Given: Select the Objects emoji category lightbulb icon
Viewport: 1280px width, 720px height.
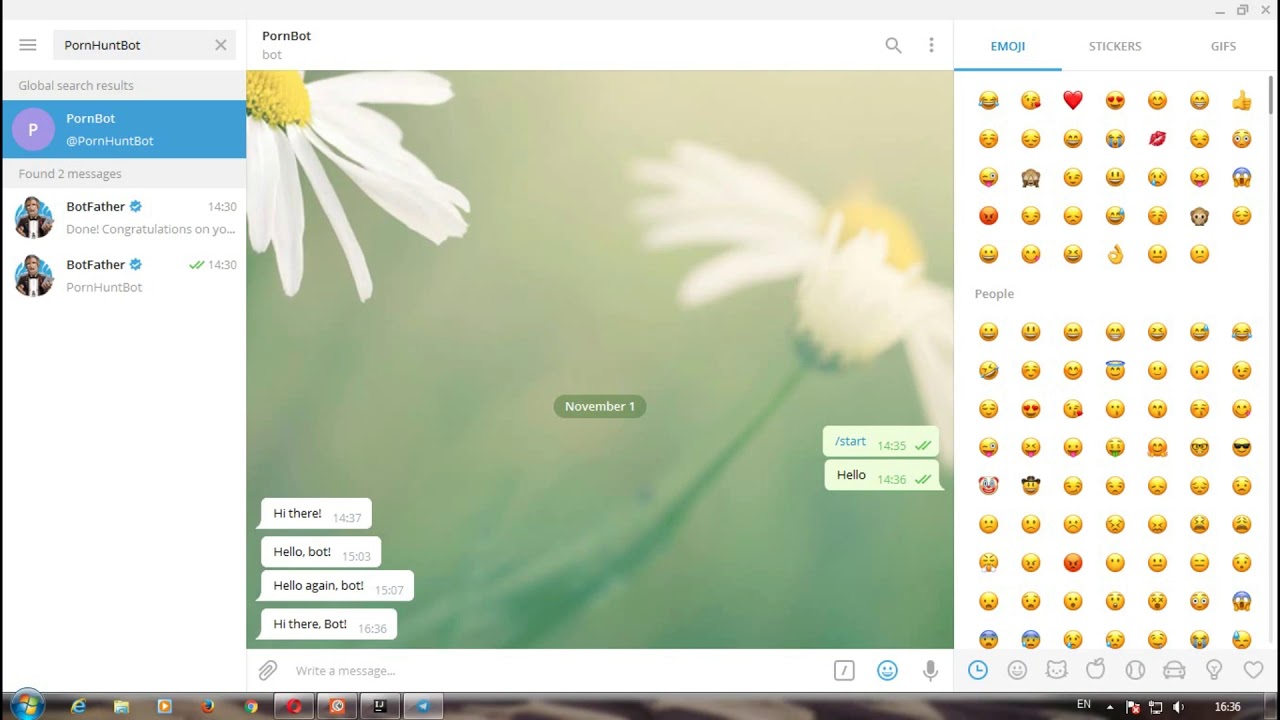Looking at the screenshot, I should 1214,671.
